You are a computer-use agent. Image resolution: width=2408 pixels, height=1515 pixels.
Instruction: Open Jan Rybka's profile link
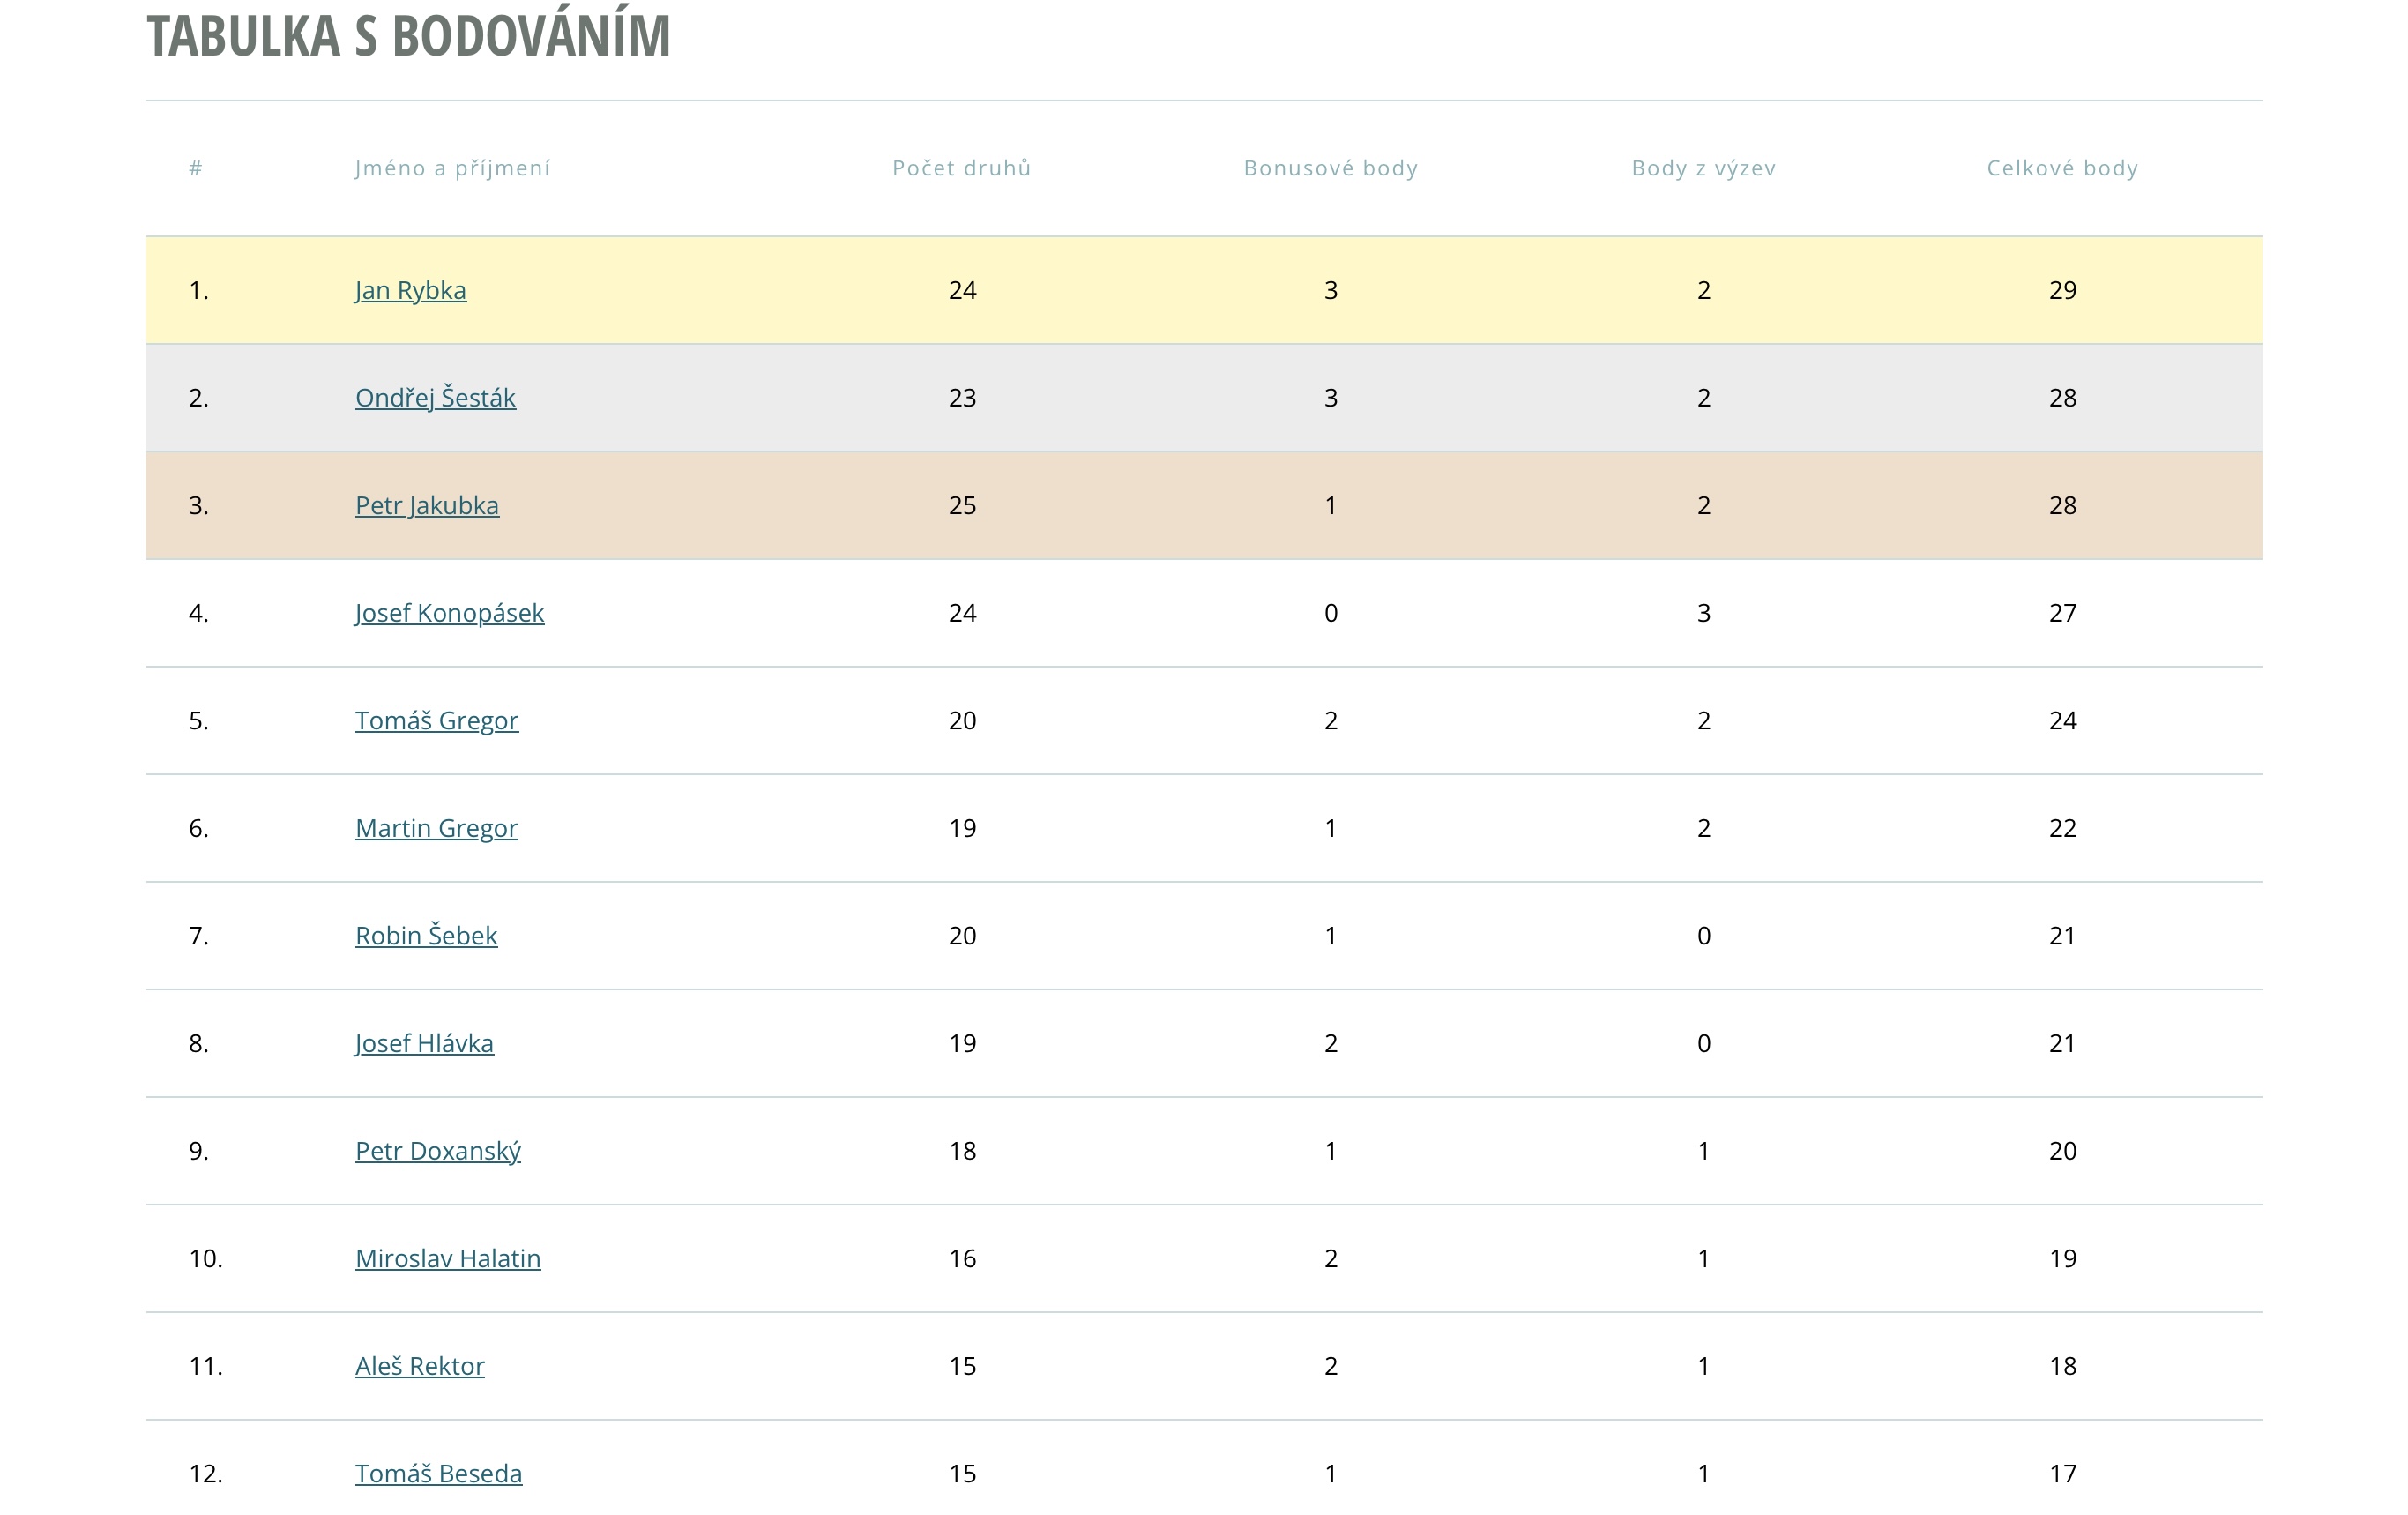410,290
